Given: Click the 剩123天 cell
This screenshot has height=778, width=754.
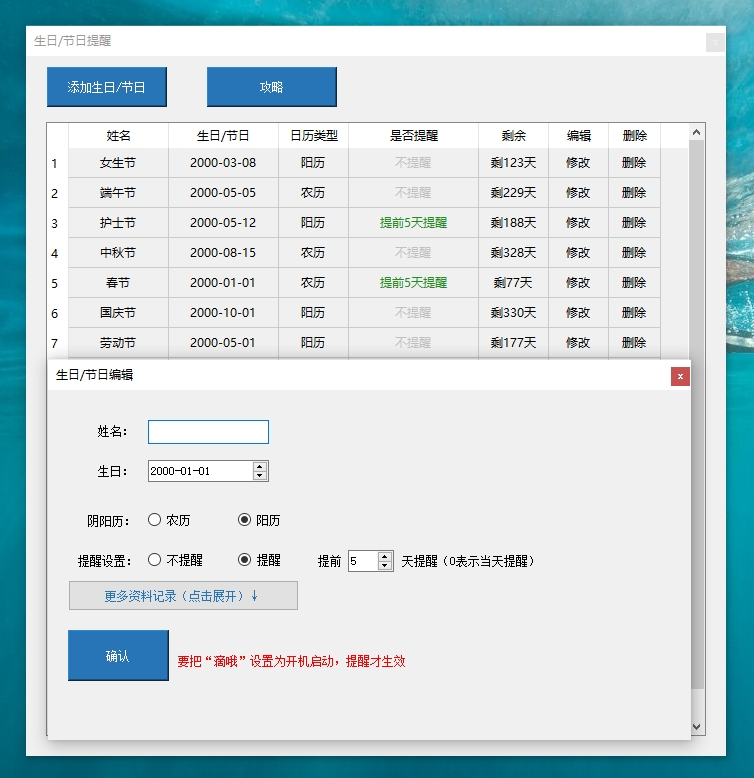Looking at the screenshot, I should [513, 163].
